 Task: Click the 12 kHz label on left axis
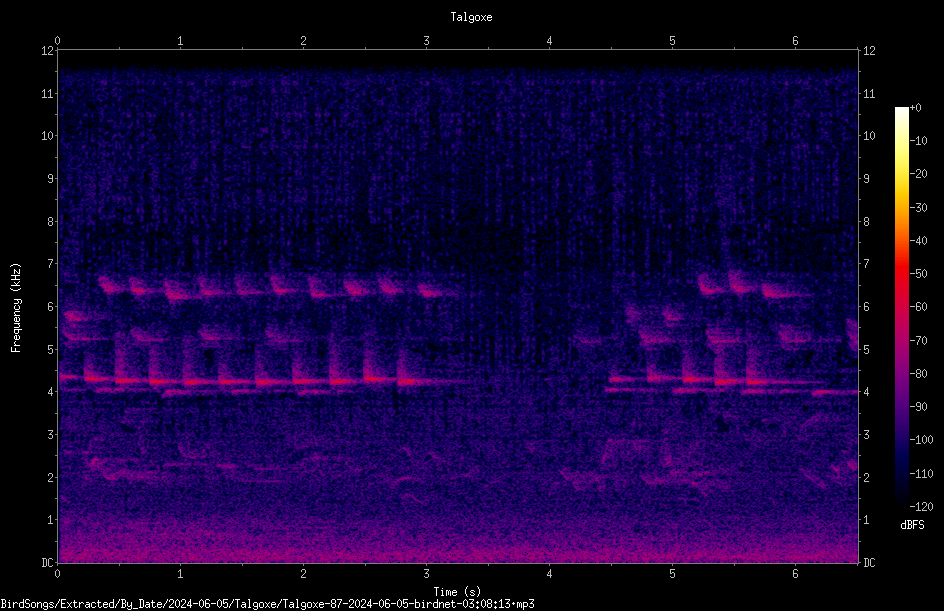tap(48, 51)
